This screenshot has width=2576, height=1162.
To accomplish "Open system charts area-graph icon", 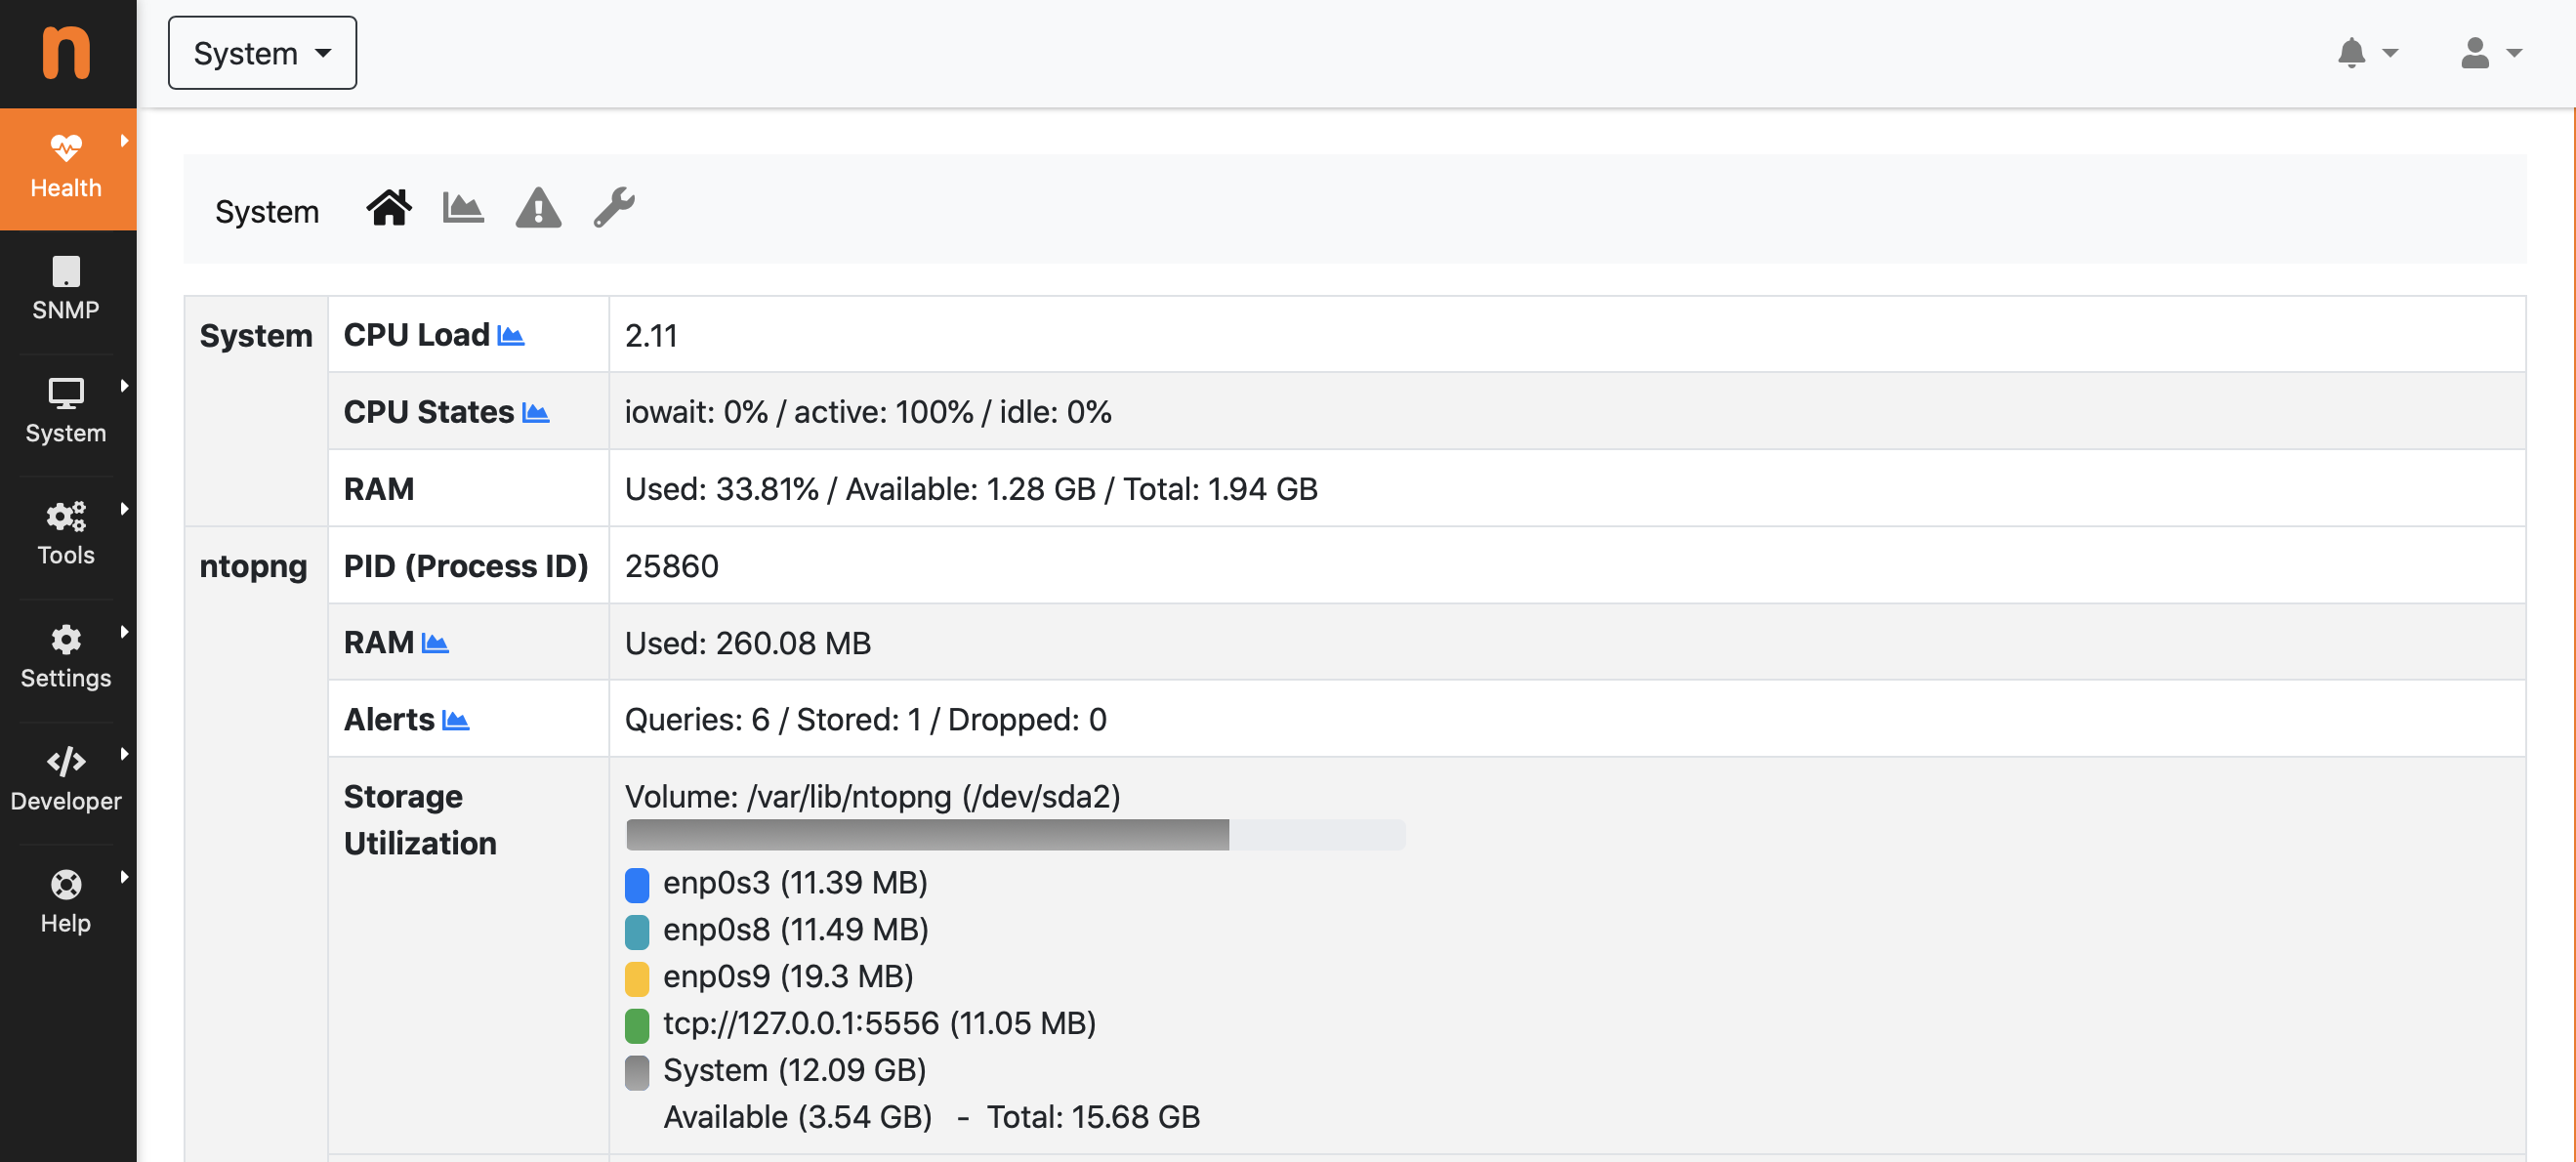I will [x=463, y=208].
